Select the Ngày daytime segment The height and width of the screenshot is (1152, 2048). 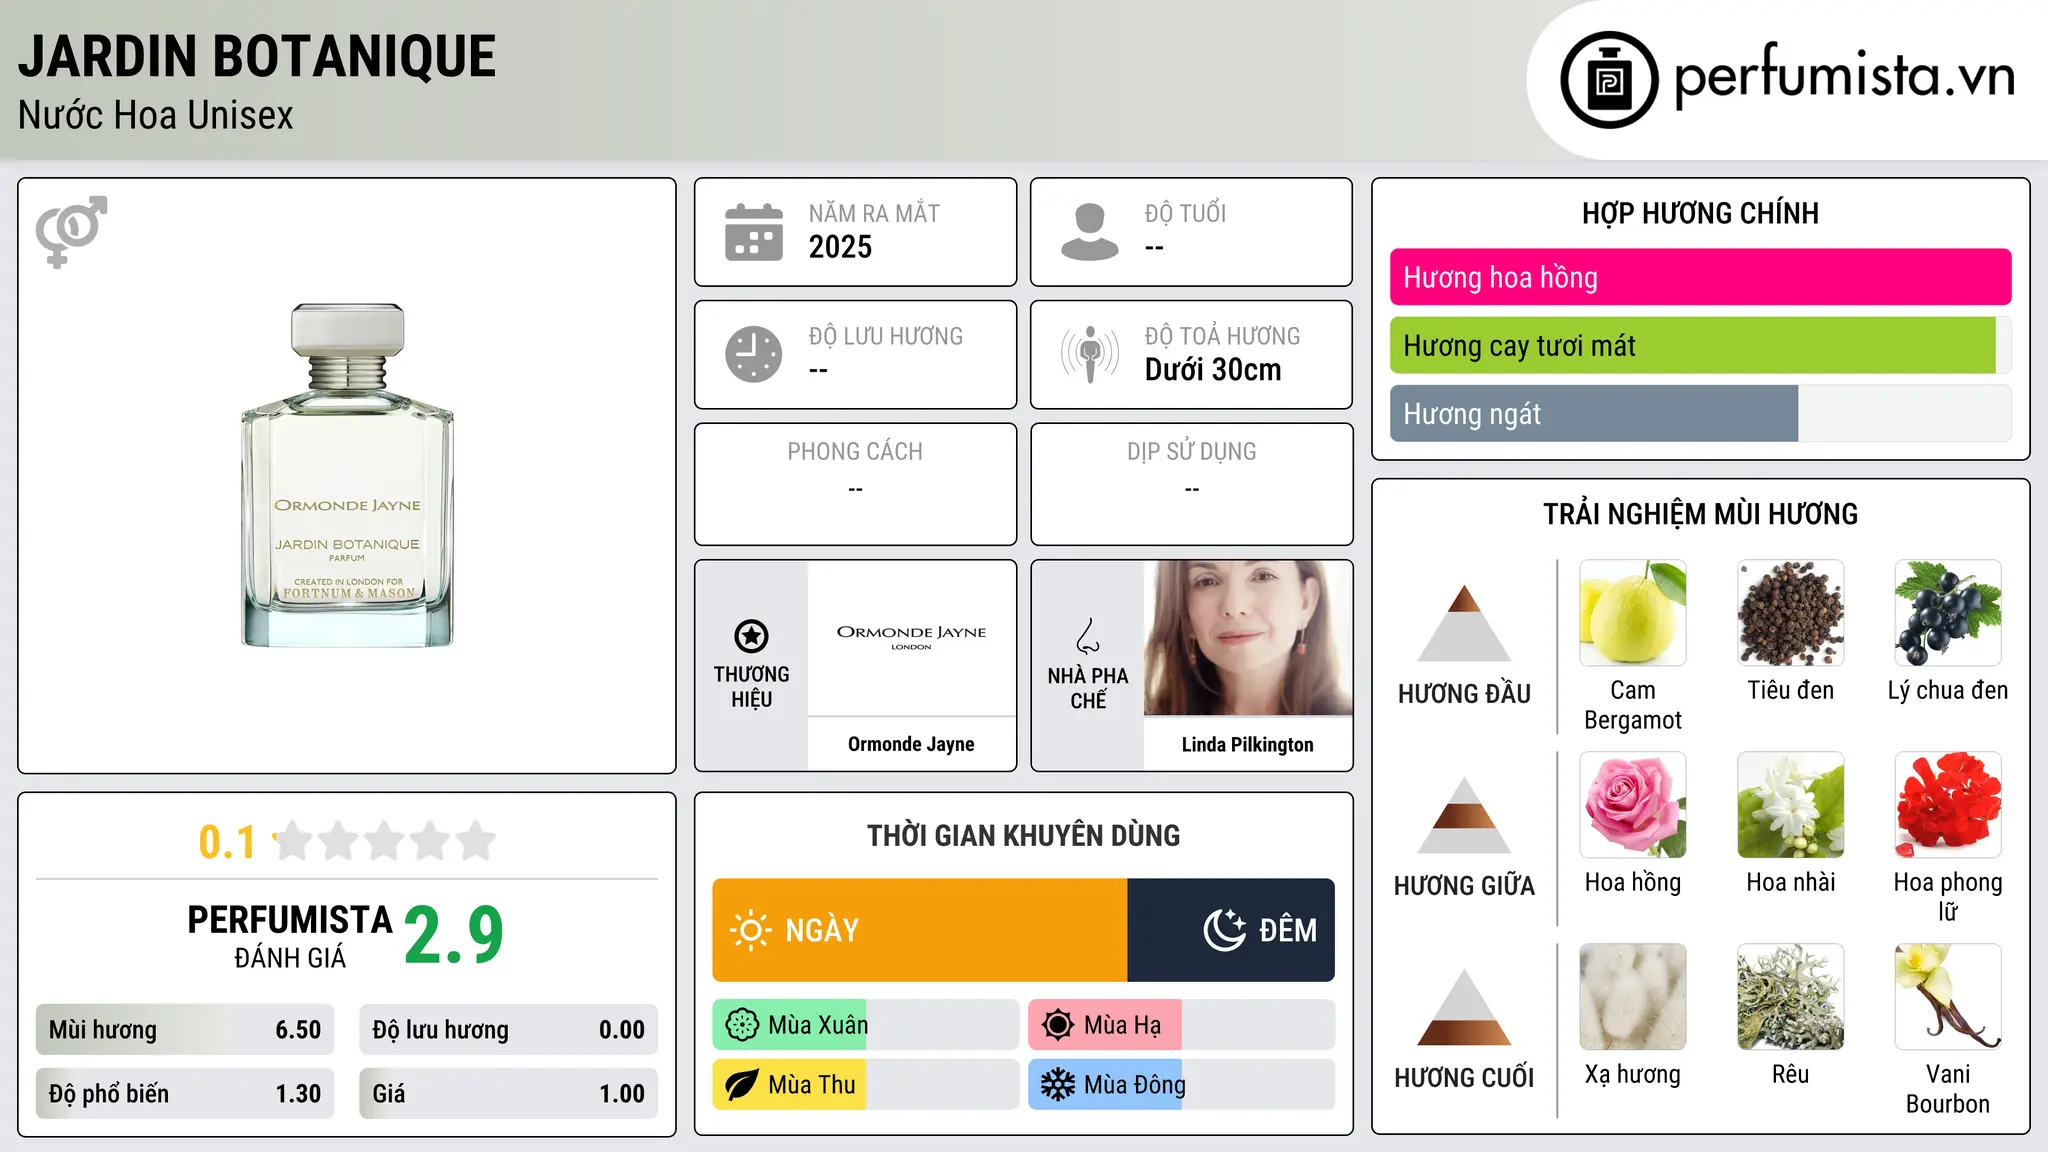point(920,930)
